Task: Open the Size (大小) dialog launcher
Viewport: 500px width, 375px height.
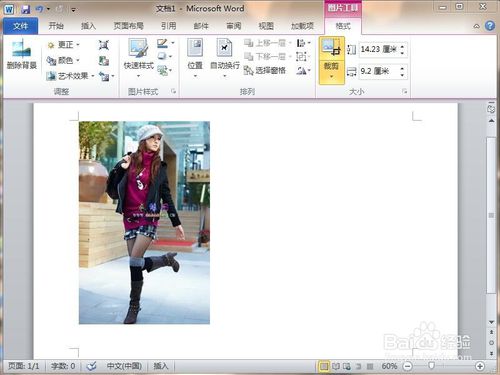Action: 405,91
